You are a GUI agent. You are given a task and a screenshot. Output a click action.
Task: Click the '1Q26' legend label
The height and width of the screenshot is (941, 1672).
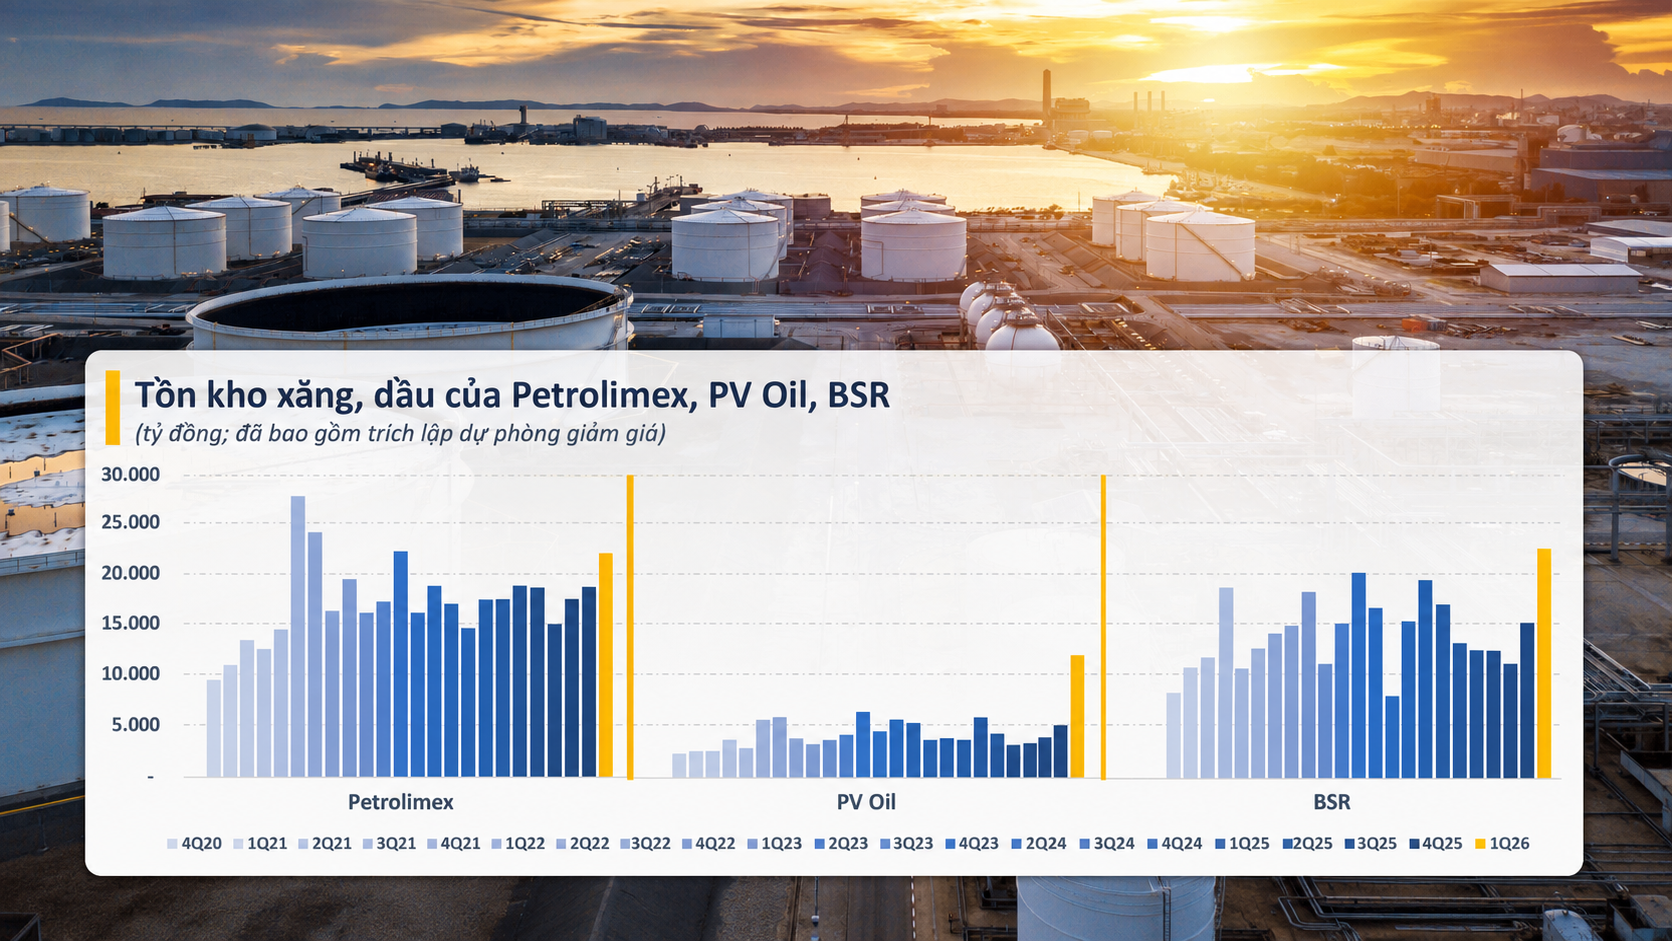[1509, 843]
